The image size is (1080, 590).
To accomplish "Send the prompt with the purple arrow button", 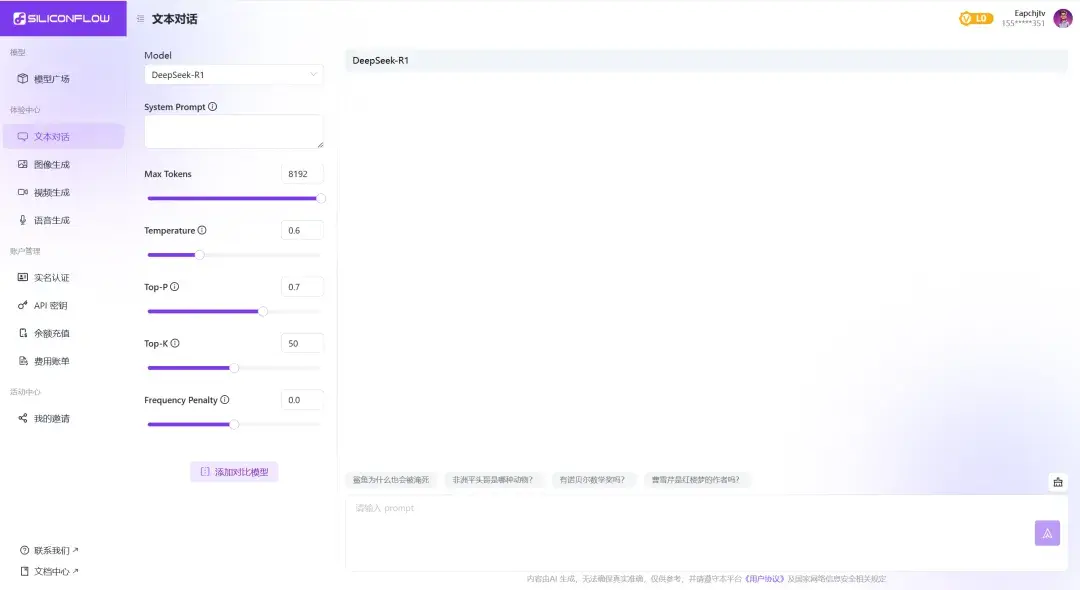I will (x=1047, y=533).
